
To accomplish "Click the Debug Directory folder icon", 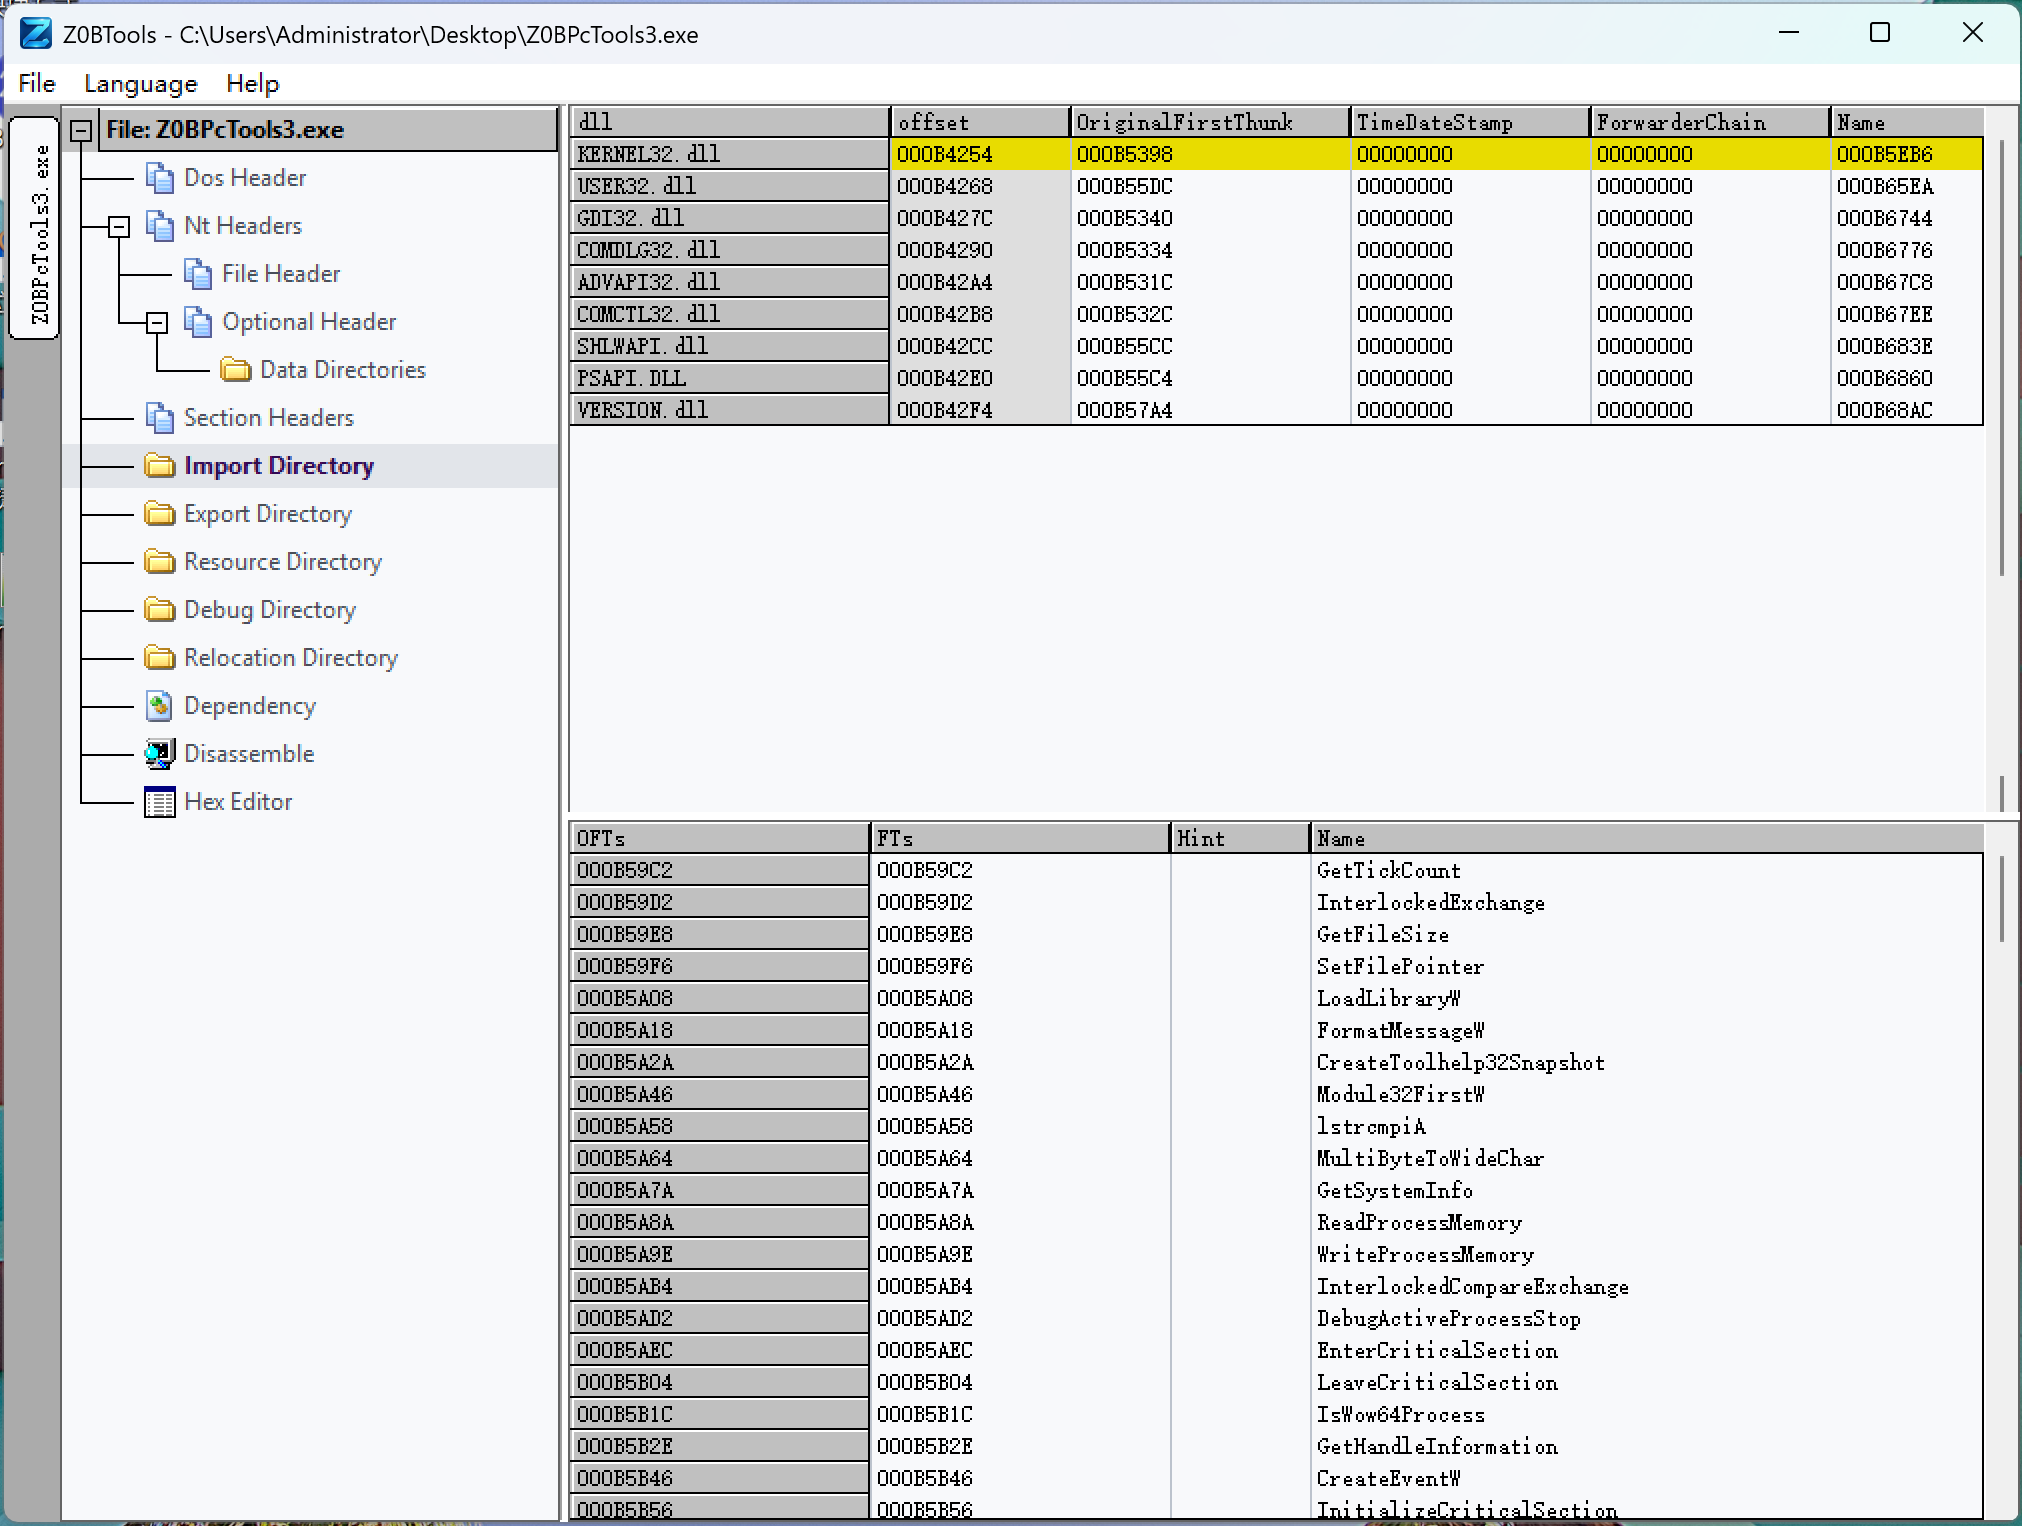I will pyautogui.click(x=160, y=610).
